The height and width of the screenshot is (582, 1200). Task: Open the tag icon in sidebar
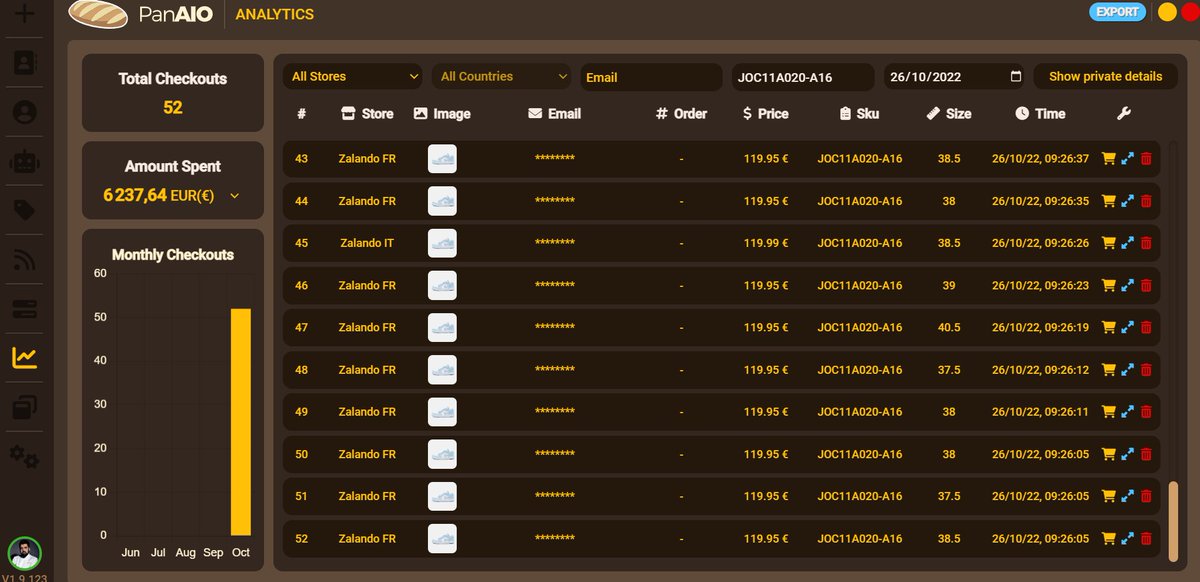coord(24,210)
